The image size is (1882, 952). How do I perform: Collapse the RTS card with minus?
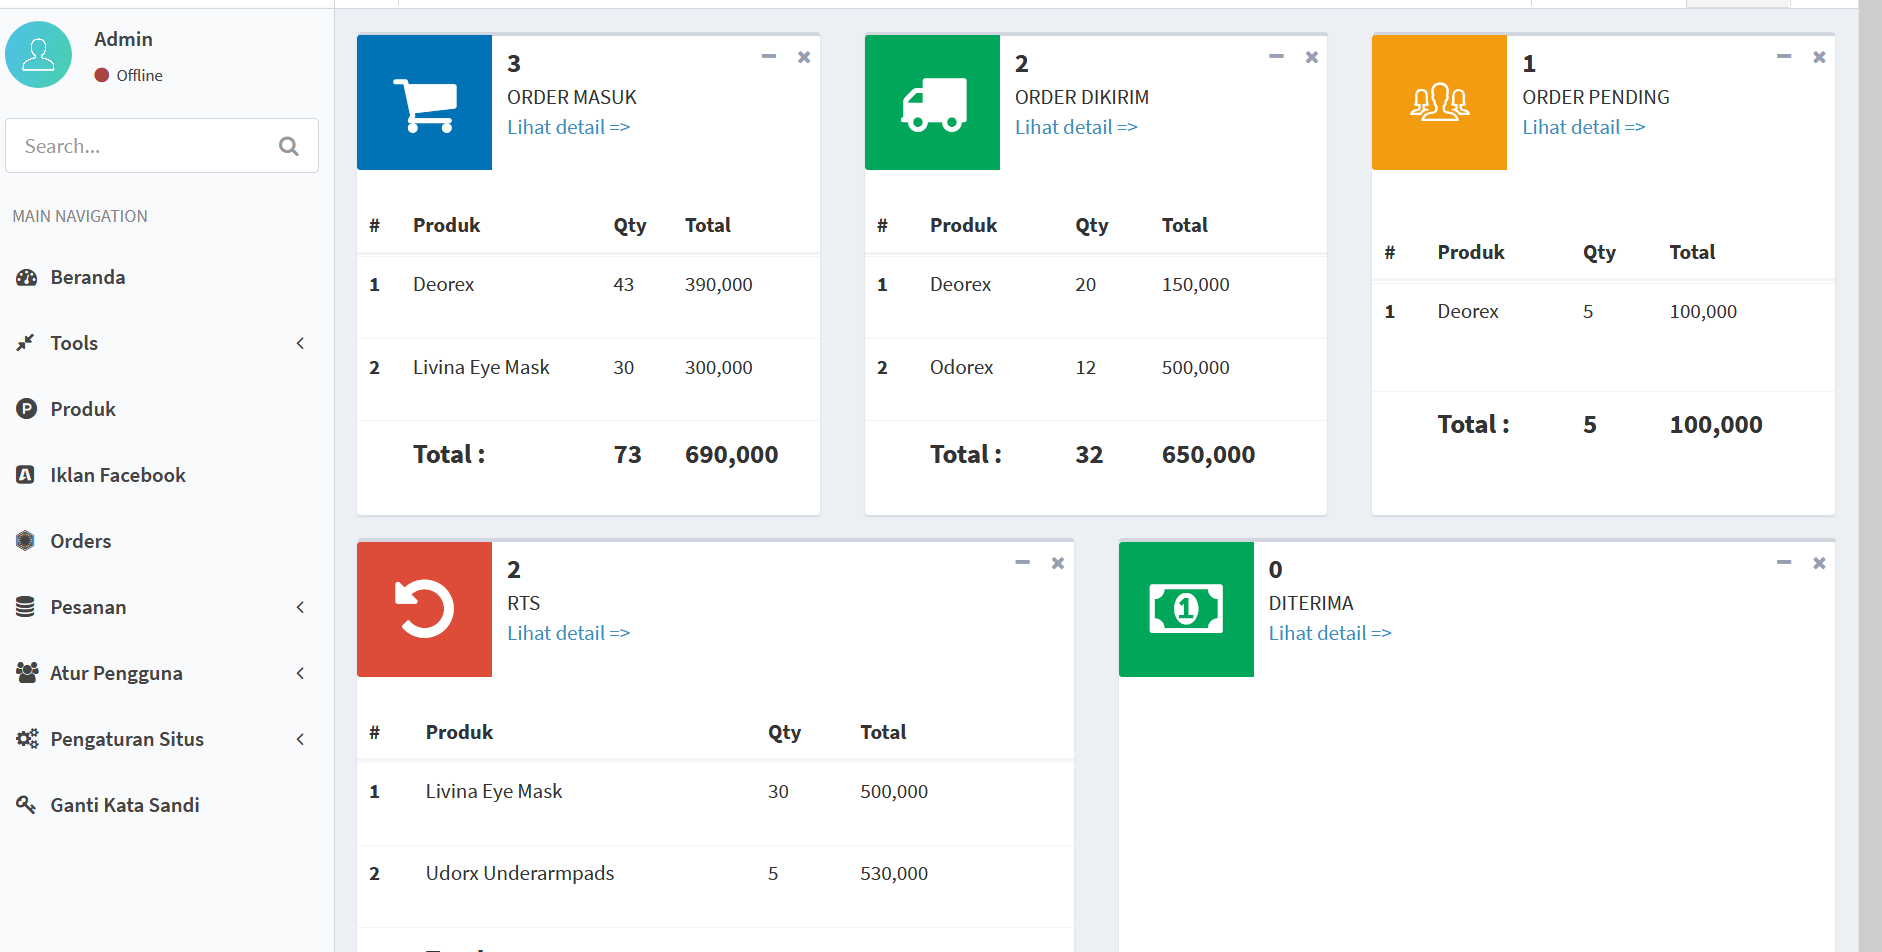point(1022,563)
